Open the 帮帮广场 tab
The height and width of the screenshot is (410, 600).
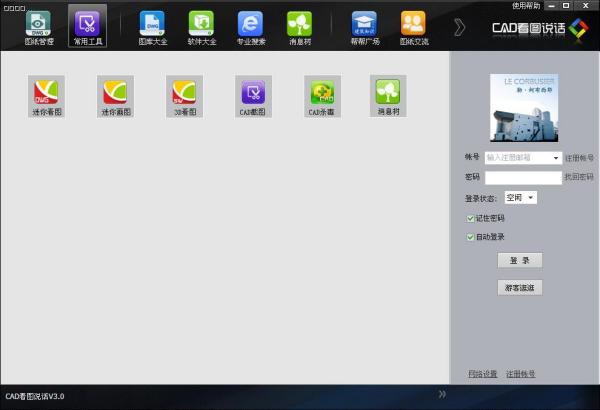[x=363, y=26]
